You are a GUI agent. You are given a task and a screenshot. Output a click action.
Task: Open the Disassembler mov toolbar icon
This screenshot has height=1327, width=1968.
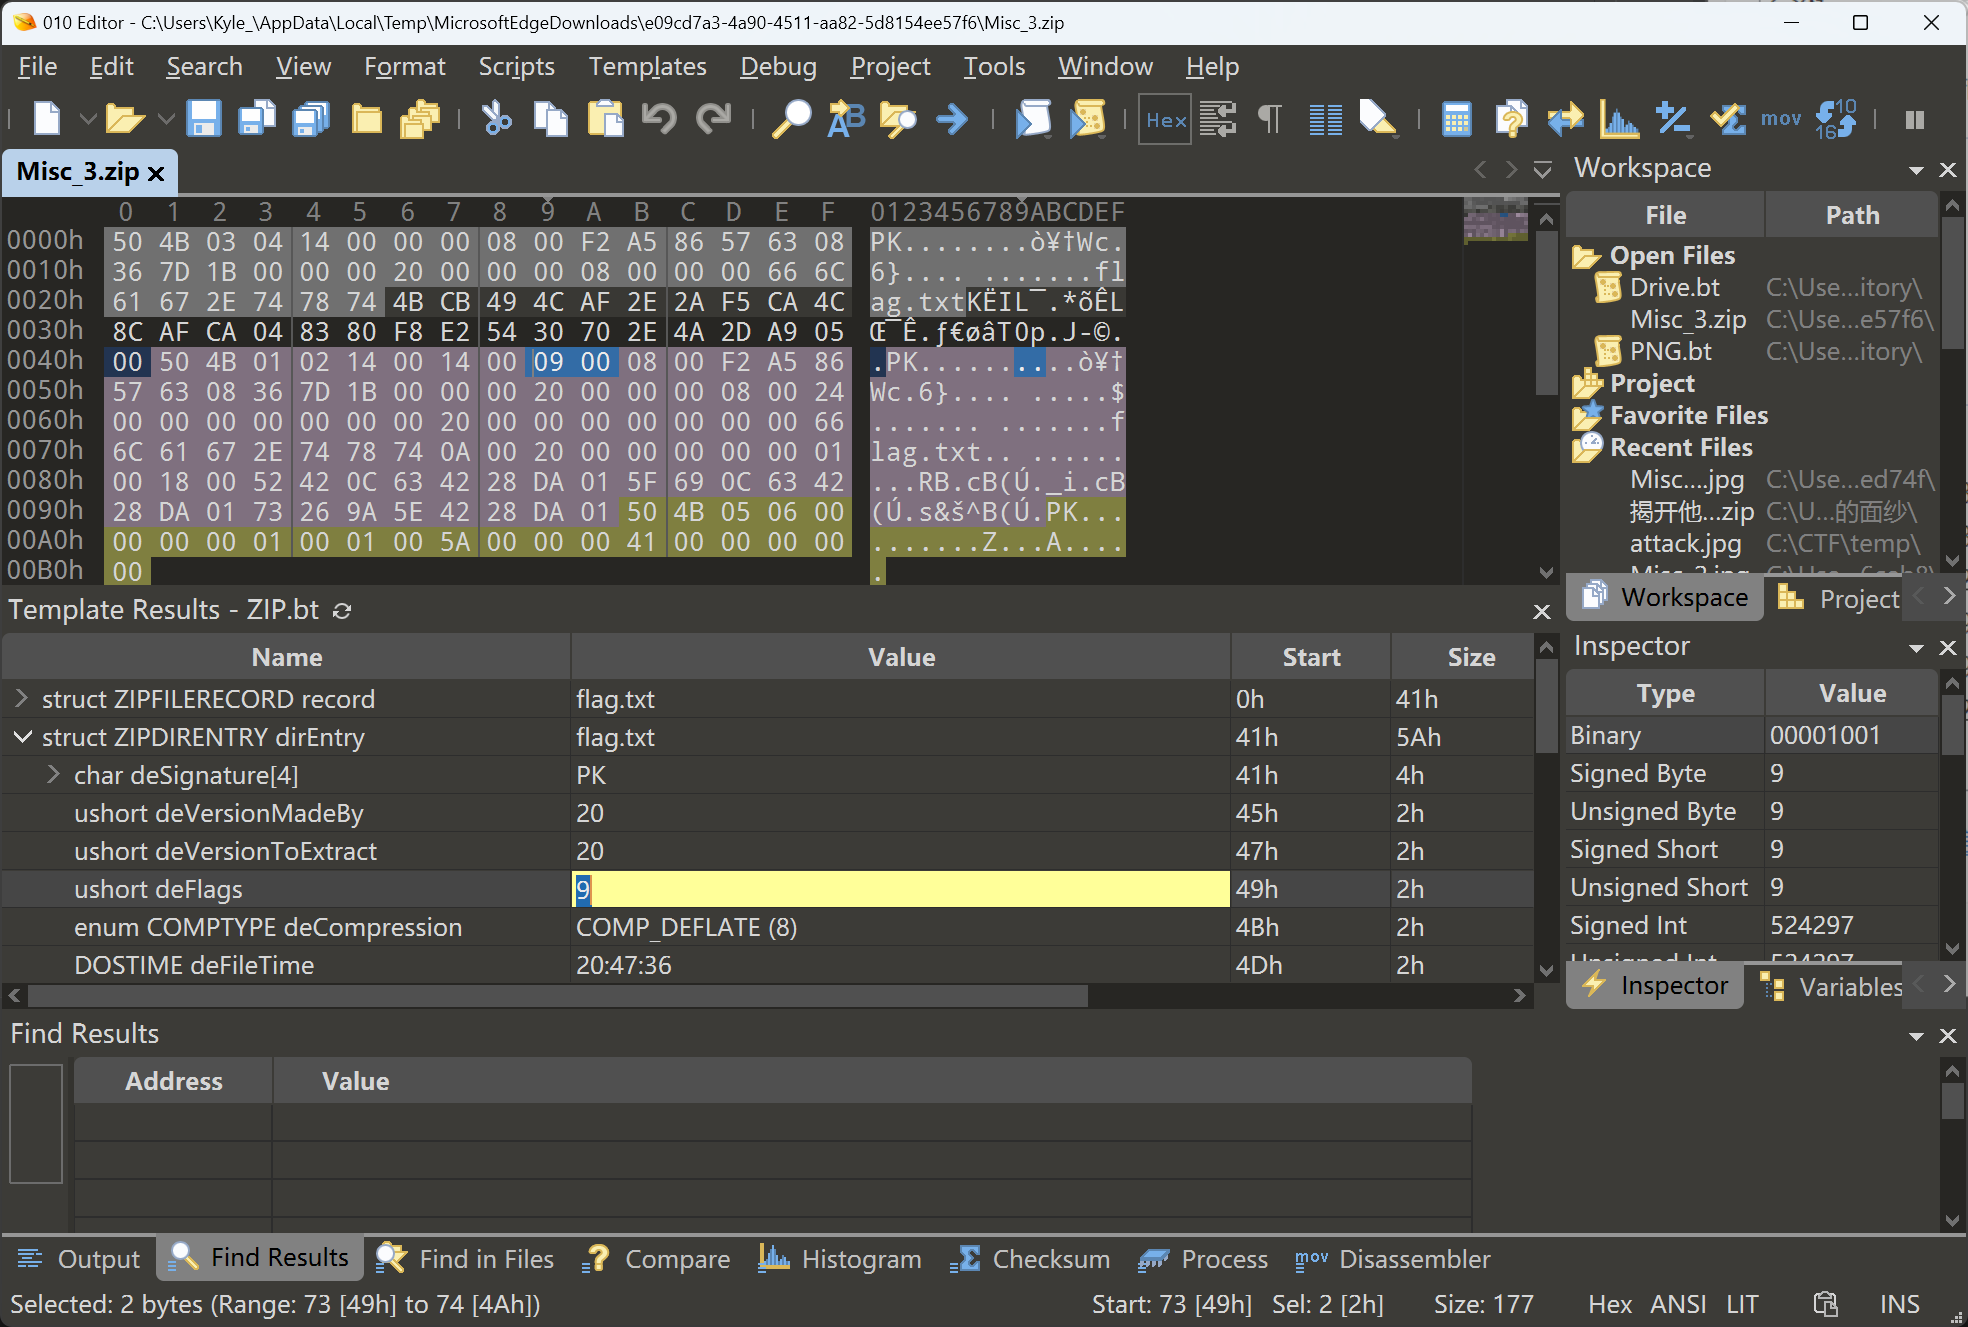click(1781, 120)
